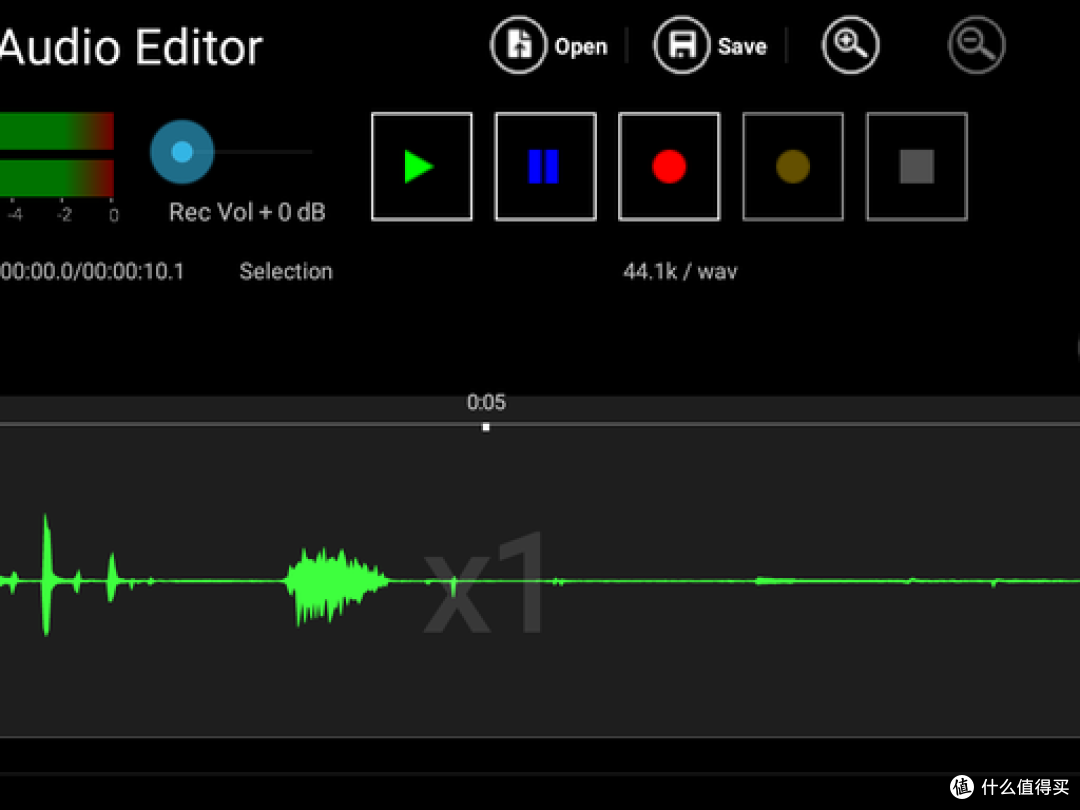Click the Open text label
This screenshot has height=810, width=1080.
[x=581, y=47]
